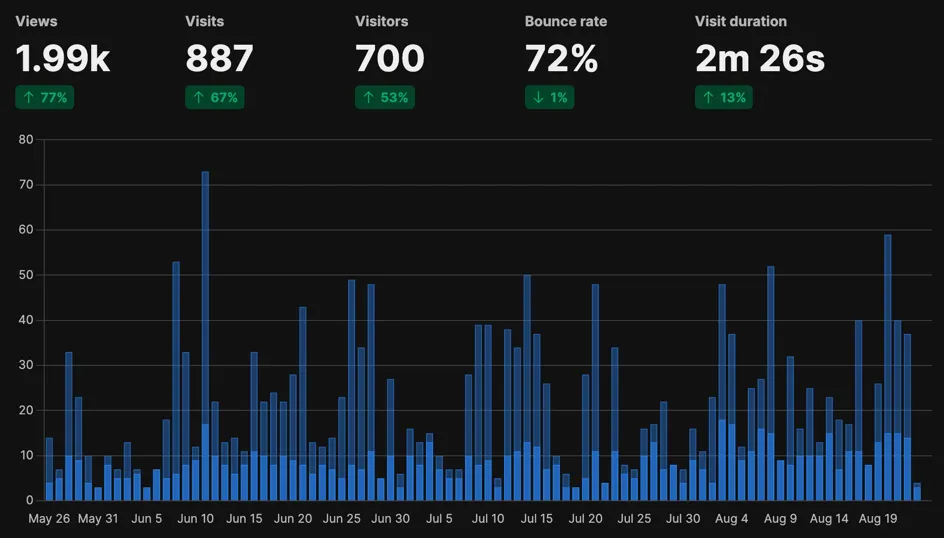Image resolution: width=944 pixels, height=538 pixels.
Task: Click the up arrow in the 53% badge
Action: tap(369, 98)
